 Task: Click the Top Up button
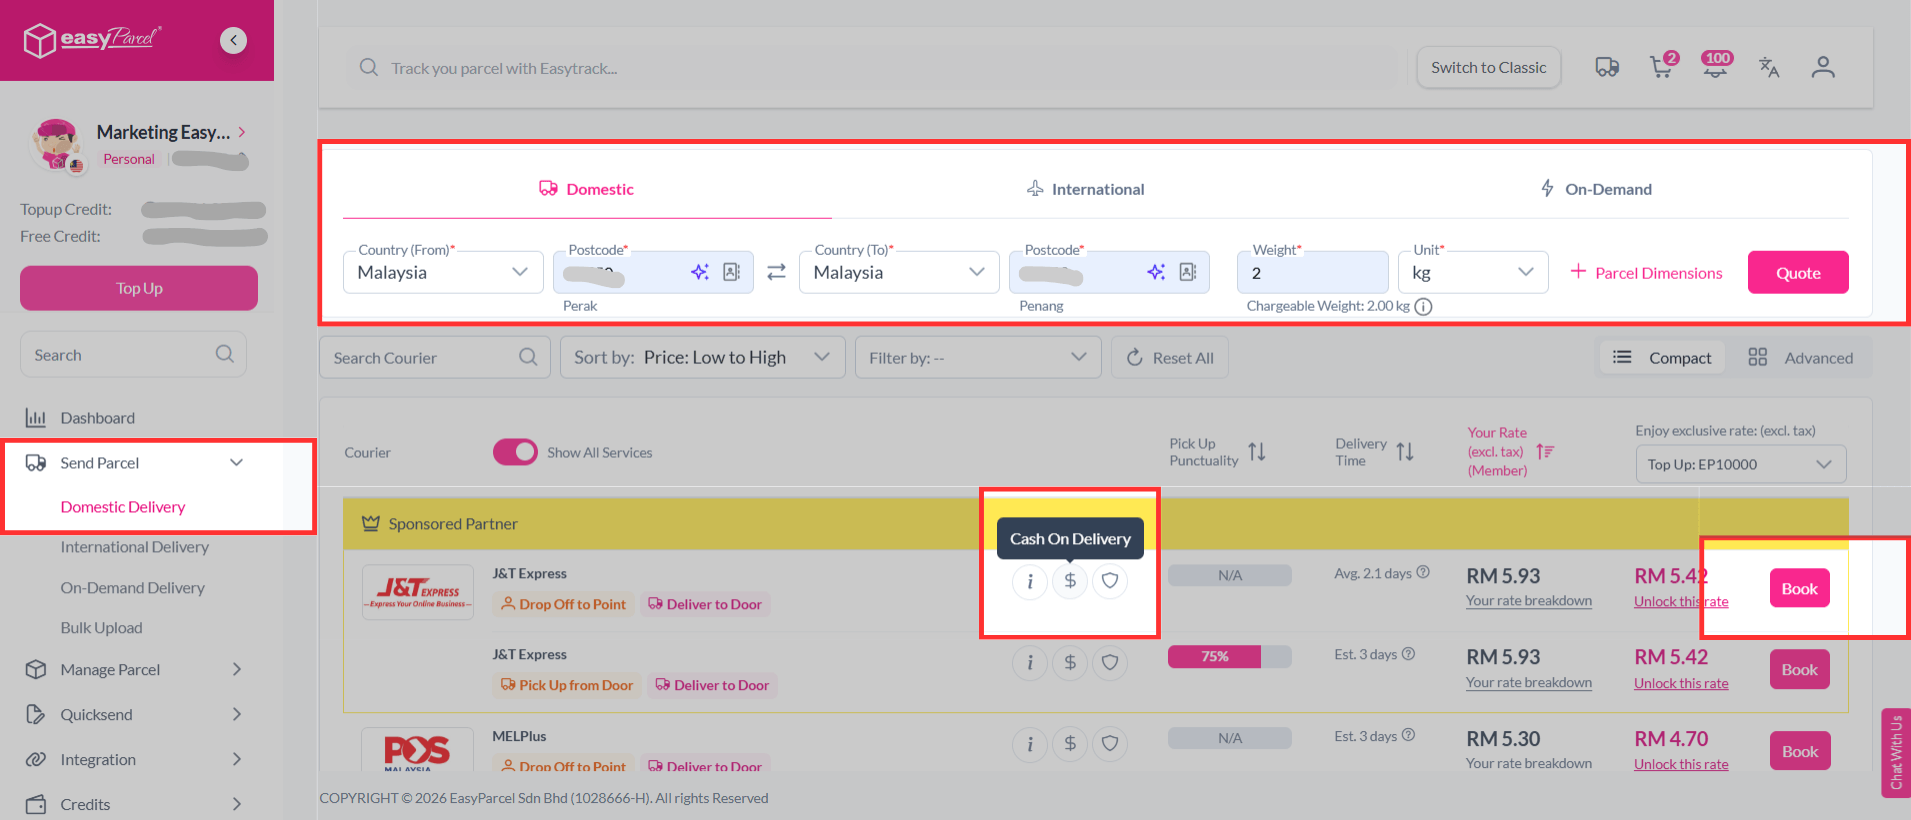pyautogui.click(x=139, y=288)
